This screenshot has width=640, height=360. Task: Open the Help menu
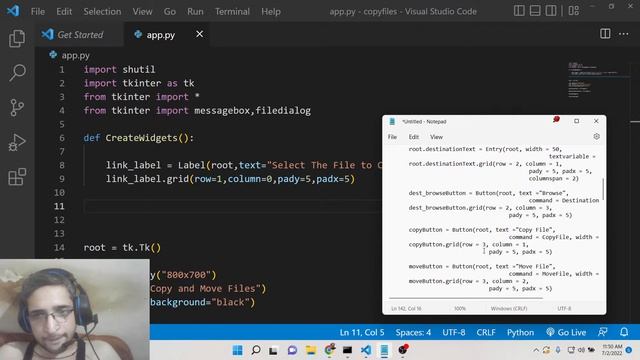tap(271, 11)
